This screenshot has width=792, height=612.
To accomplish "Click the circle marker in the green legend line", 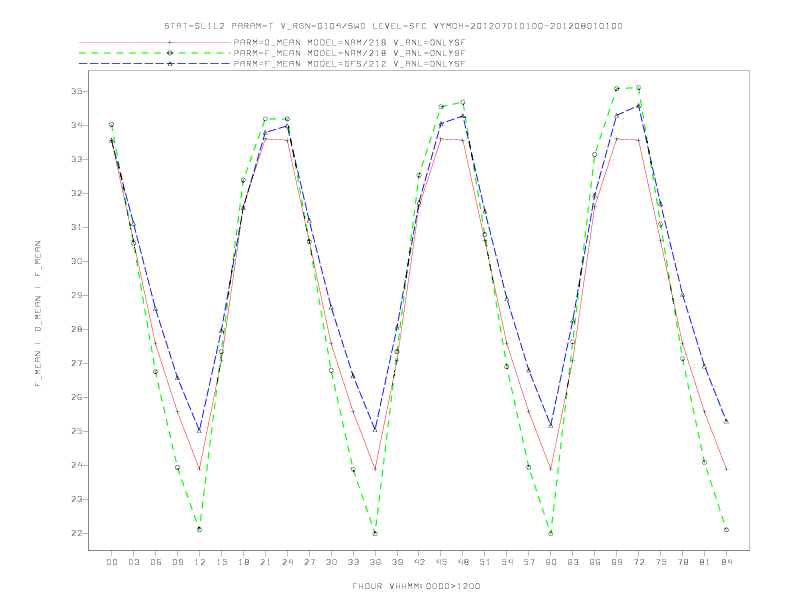I will [x=170, y=53].
